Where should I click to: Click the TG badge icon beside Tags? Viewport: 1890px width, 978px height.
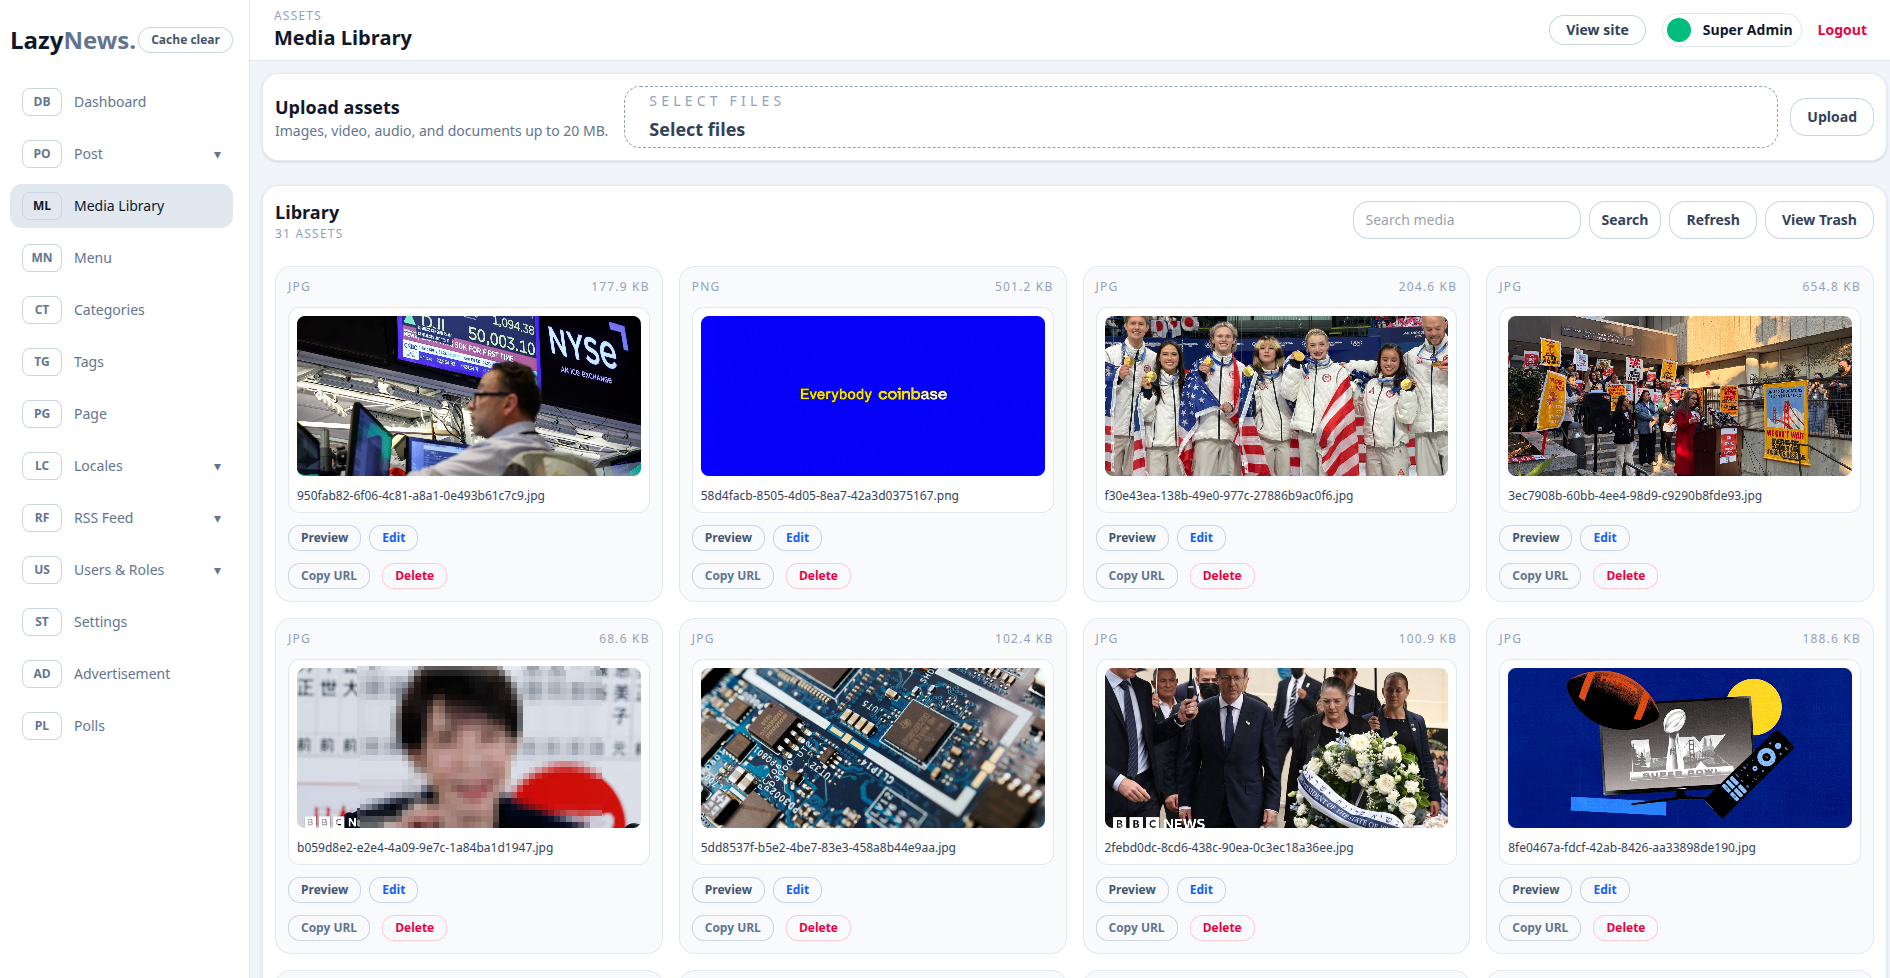pos(42,362)
